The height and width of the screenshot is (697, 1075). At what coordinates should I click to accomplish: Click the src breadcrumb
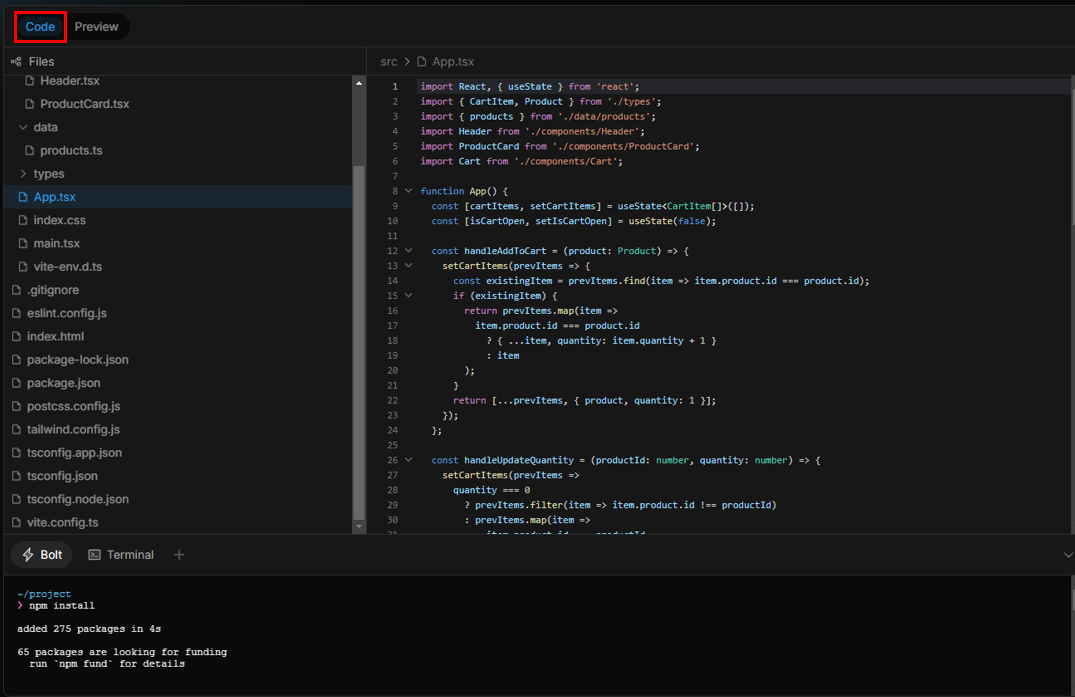[x=389, y=62]
